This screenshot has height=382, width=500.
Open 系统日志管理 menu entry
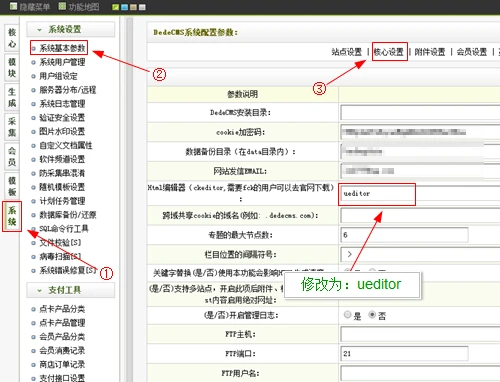pyautogui.click(x=62, y=104)
